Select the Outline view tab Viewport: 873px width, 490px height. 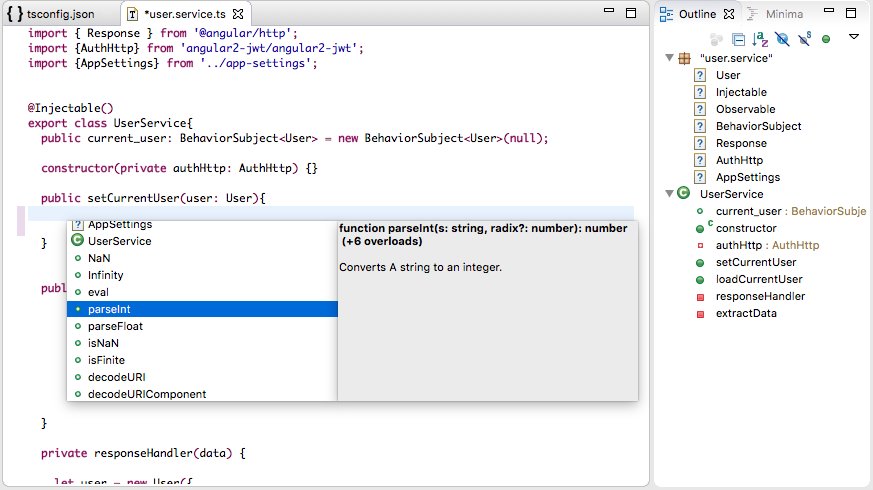[x=697, y=14]
